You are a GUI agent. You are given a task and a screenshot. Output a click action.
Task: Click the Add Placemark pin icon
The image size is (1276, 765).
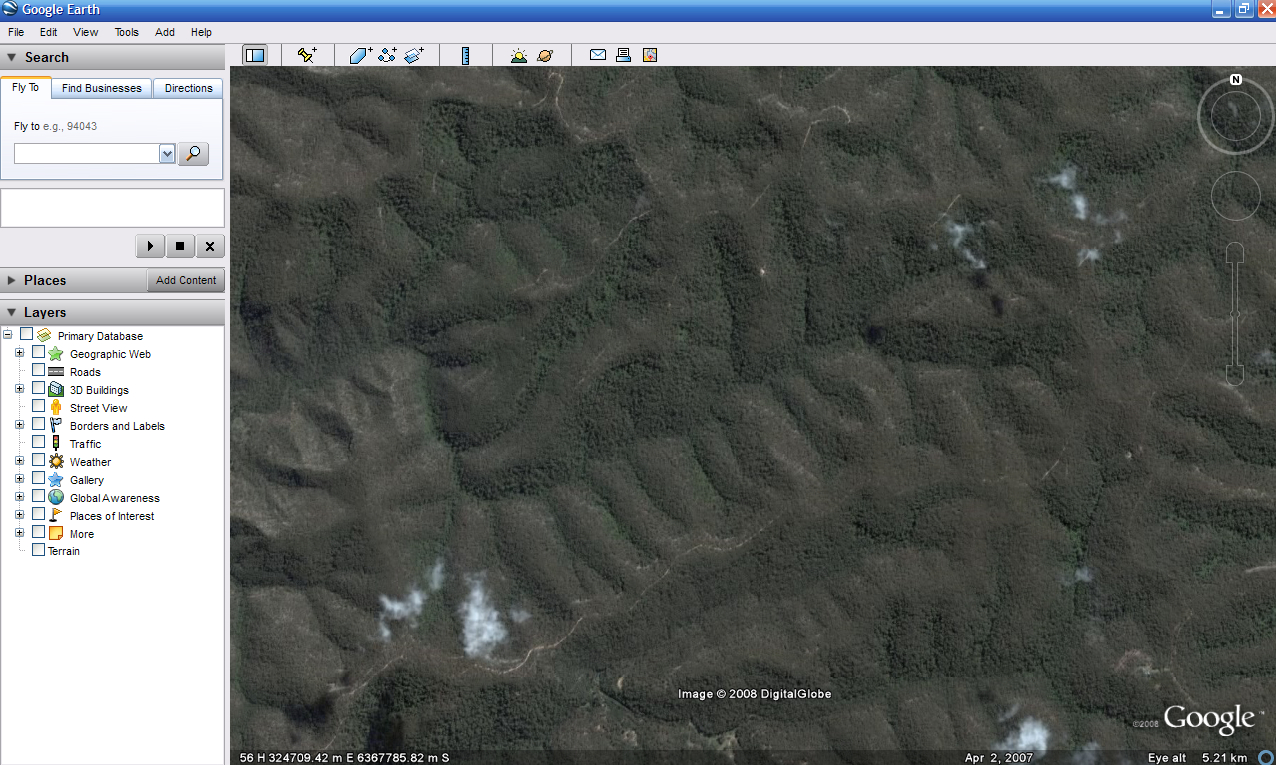[307, 56]
